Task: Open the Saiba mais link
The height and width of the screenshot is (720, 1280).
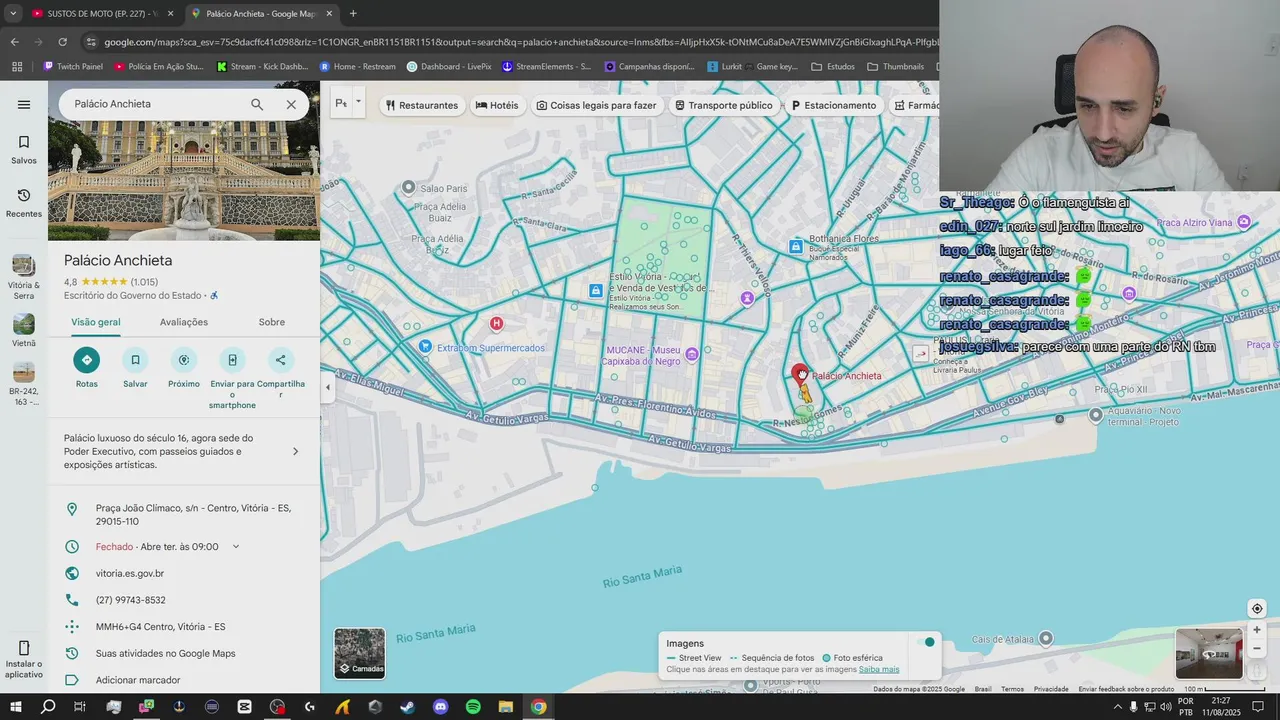Action: click(879, 670)
